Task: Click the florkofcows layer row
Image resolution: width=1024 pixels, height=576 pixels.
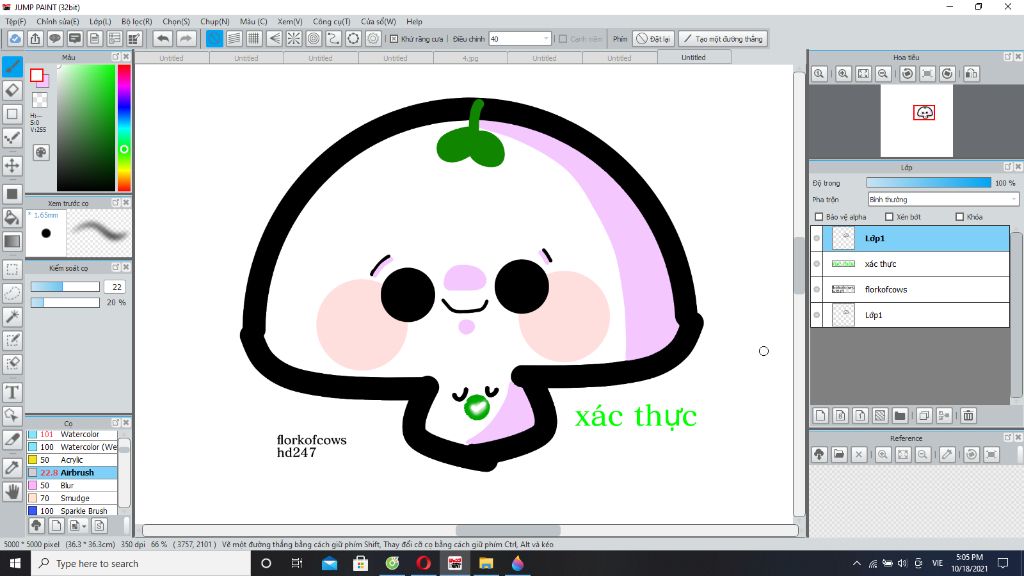Action: point(910,289)
